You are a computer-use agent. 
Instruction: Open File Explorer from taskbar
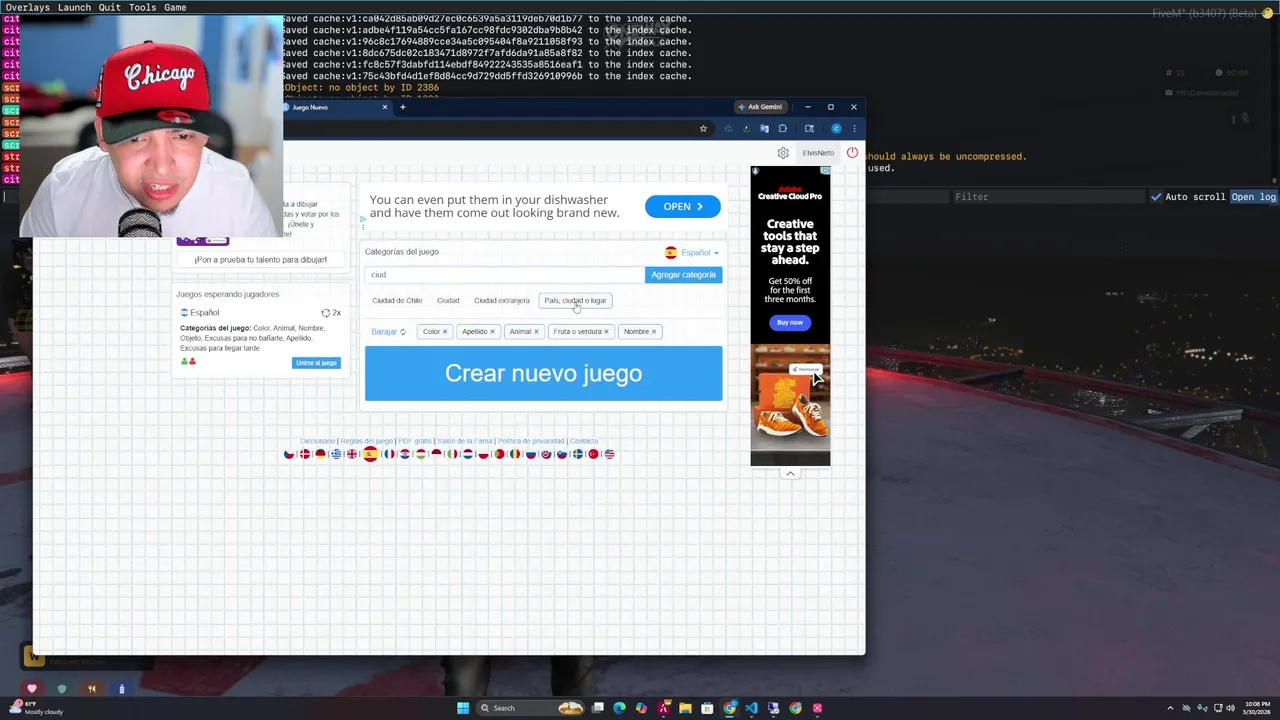point(685,708)
